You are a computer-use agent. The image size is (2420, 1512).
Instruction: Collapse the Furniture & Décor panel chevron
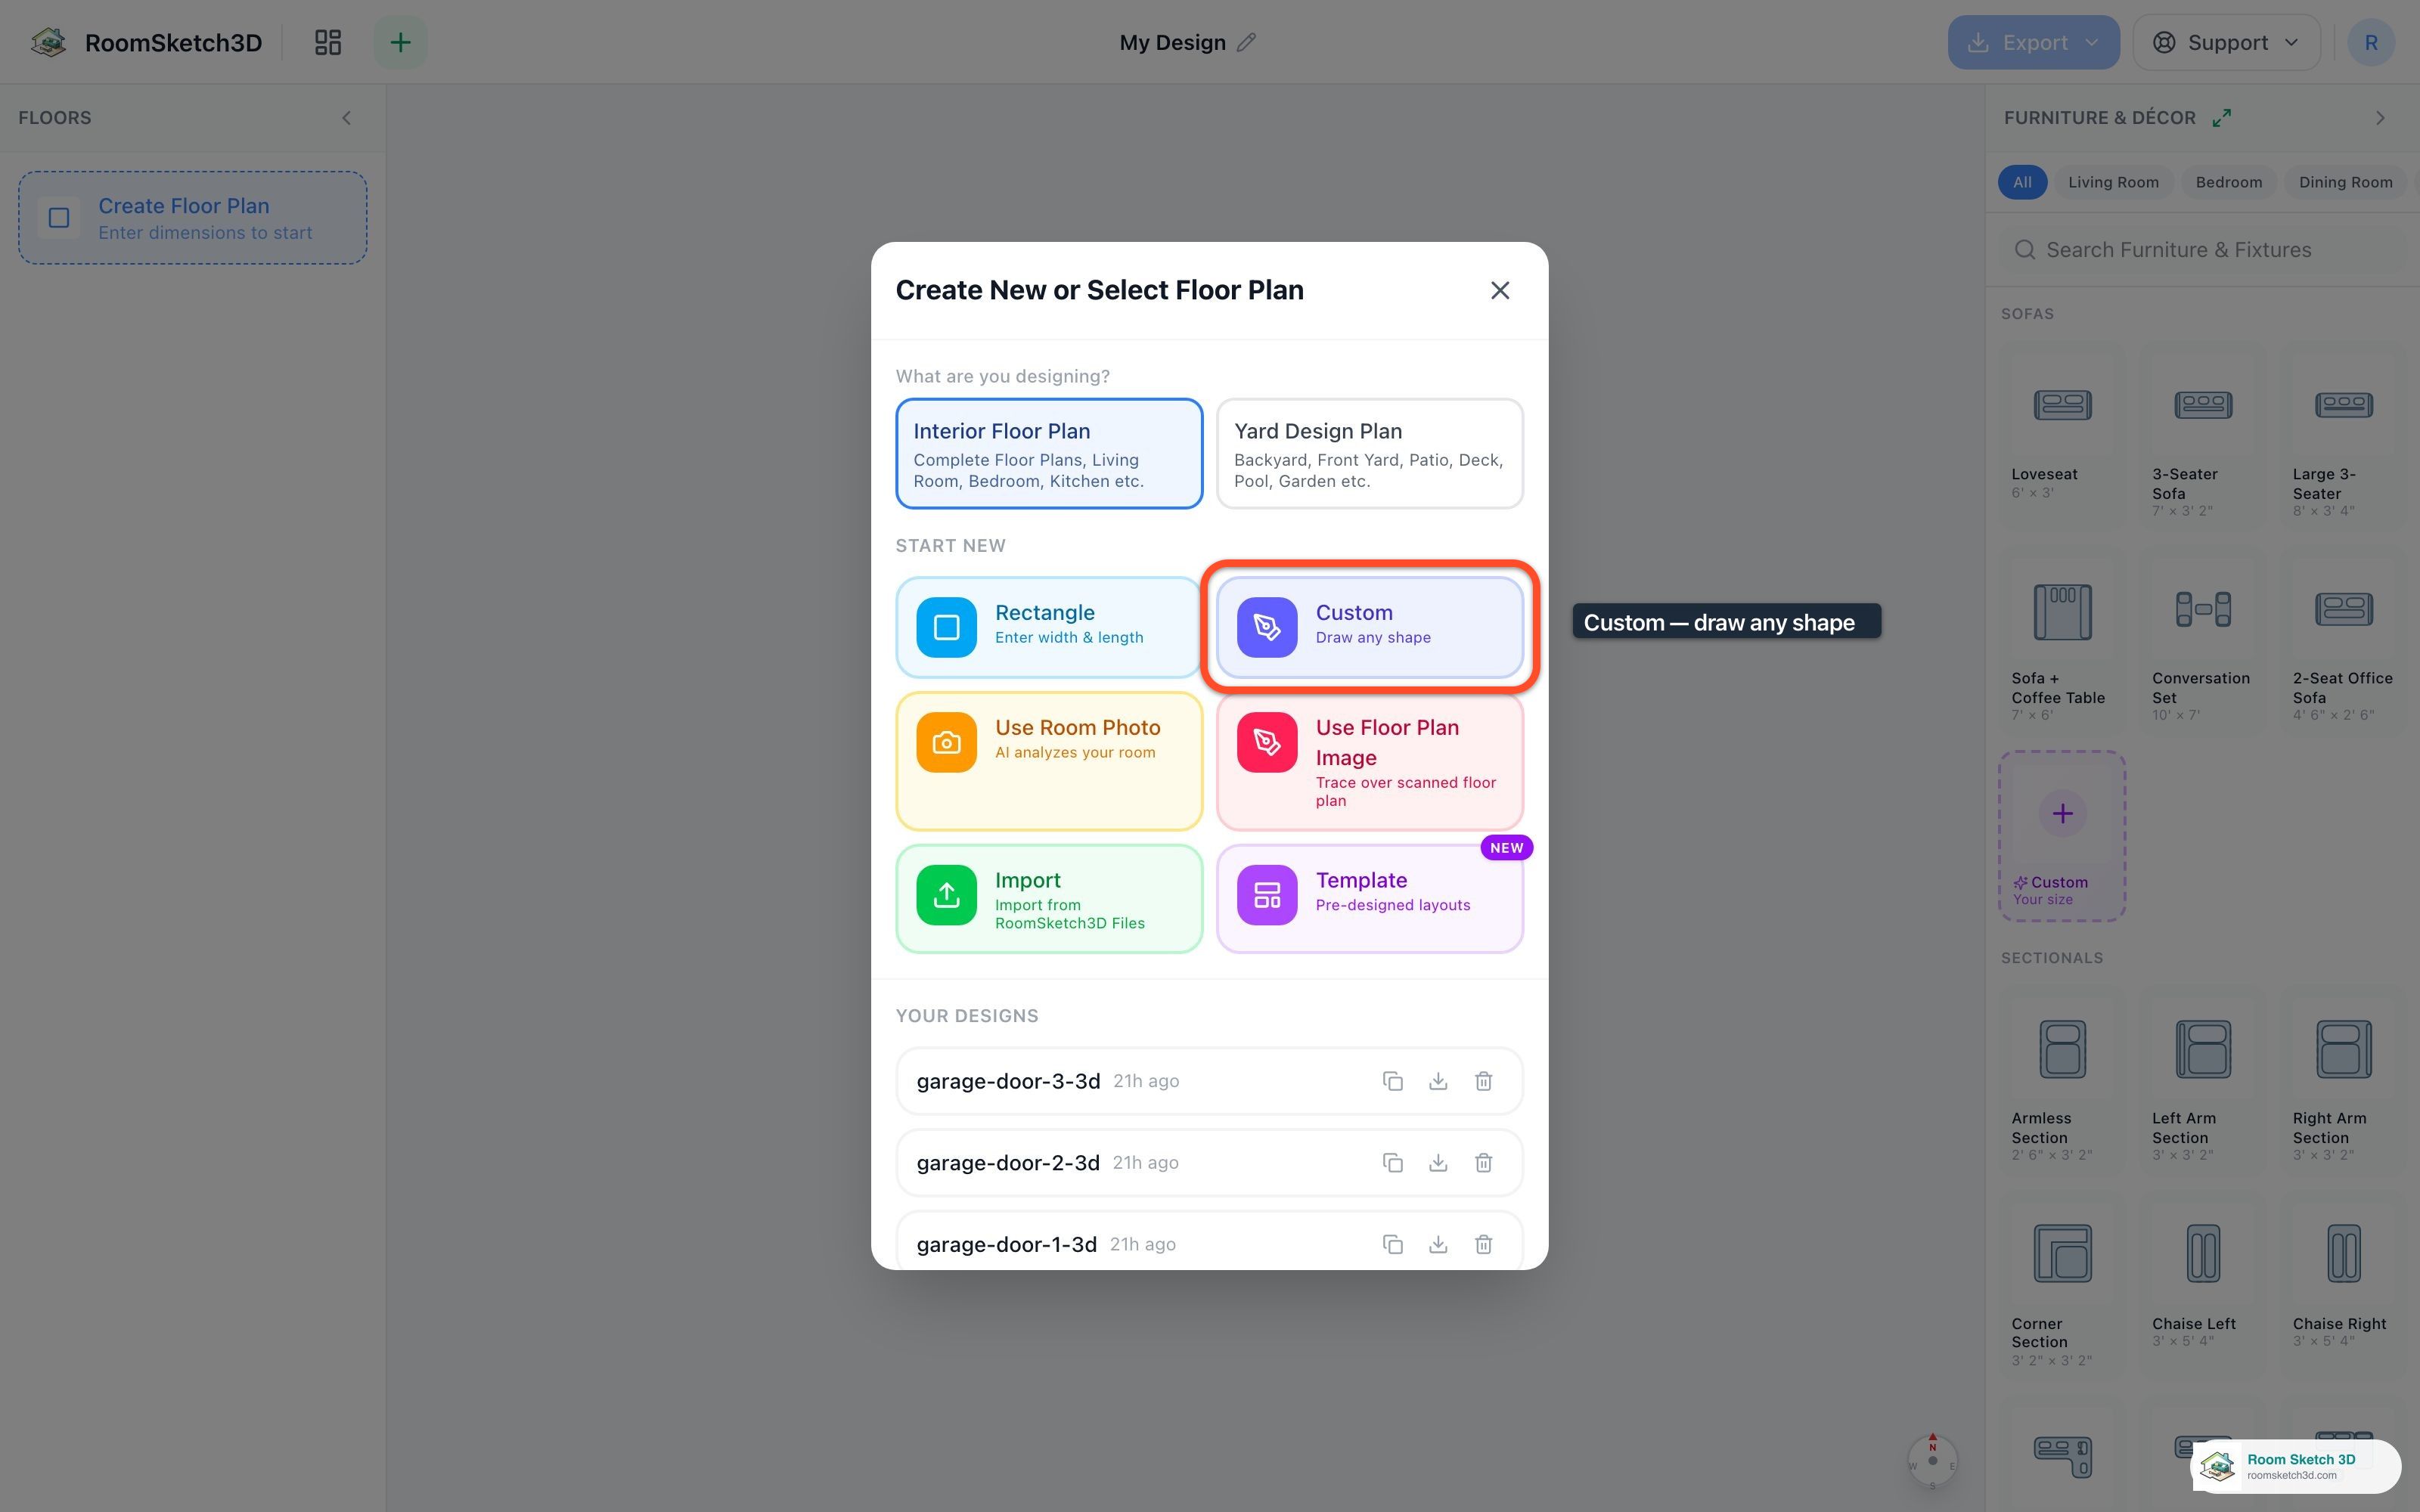[2380, 118]
